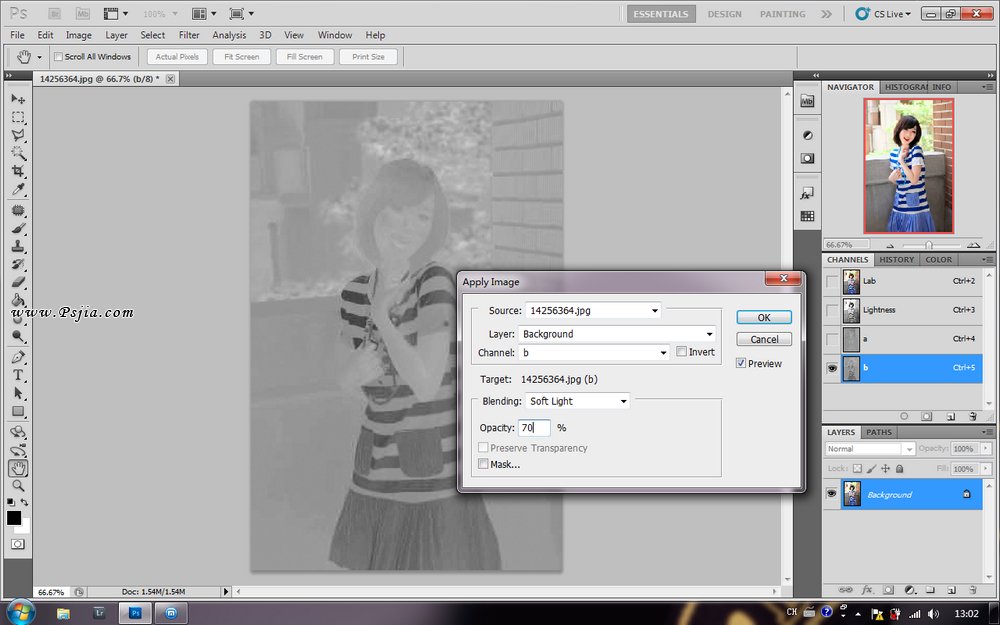1000x625 pixels.
Task: Click the Photoshop taskbar icon
Action: pos(135,612)
